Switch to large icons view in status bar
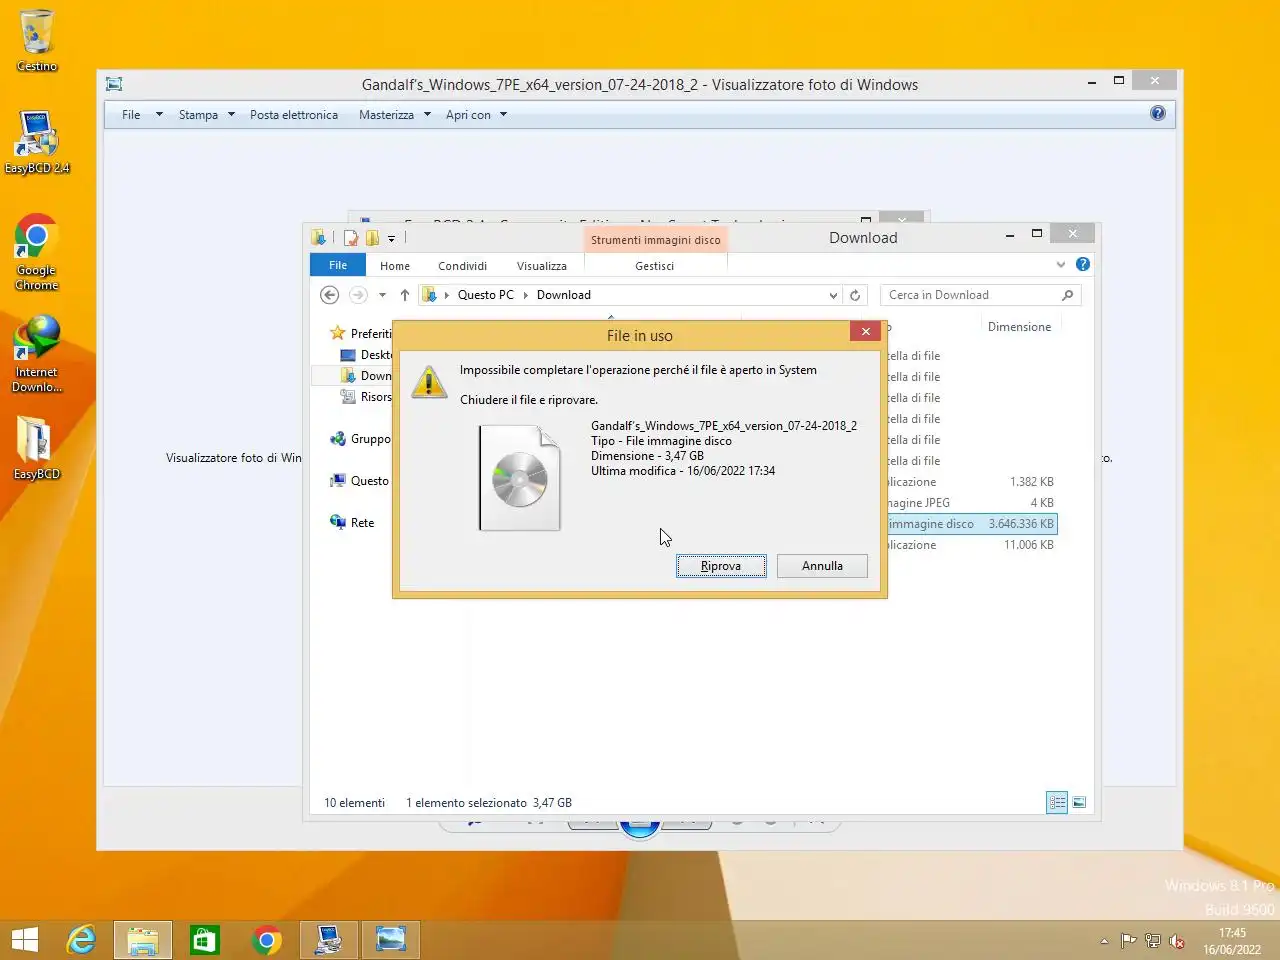The image size is (1280, 960). tap(1079, 802)
